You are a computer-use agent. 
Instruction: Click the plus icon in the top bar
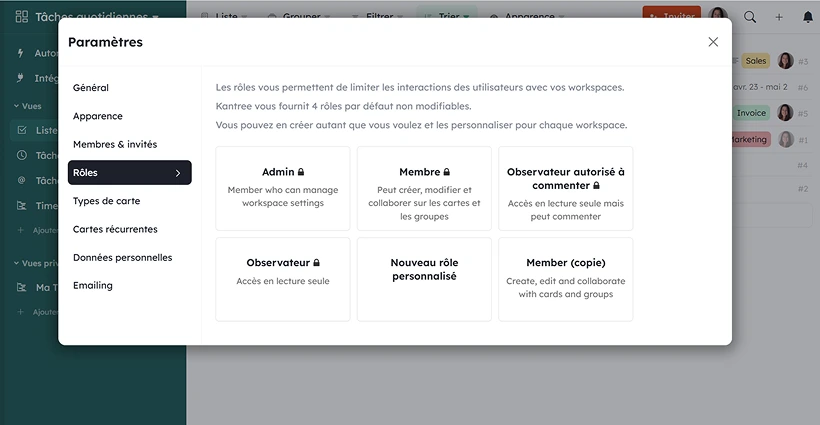click(x=779, y=17)
